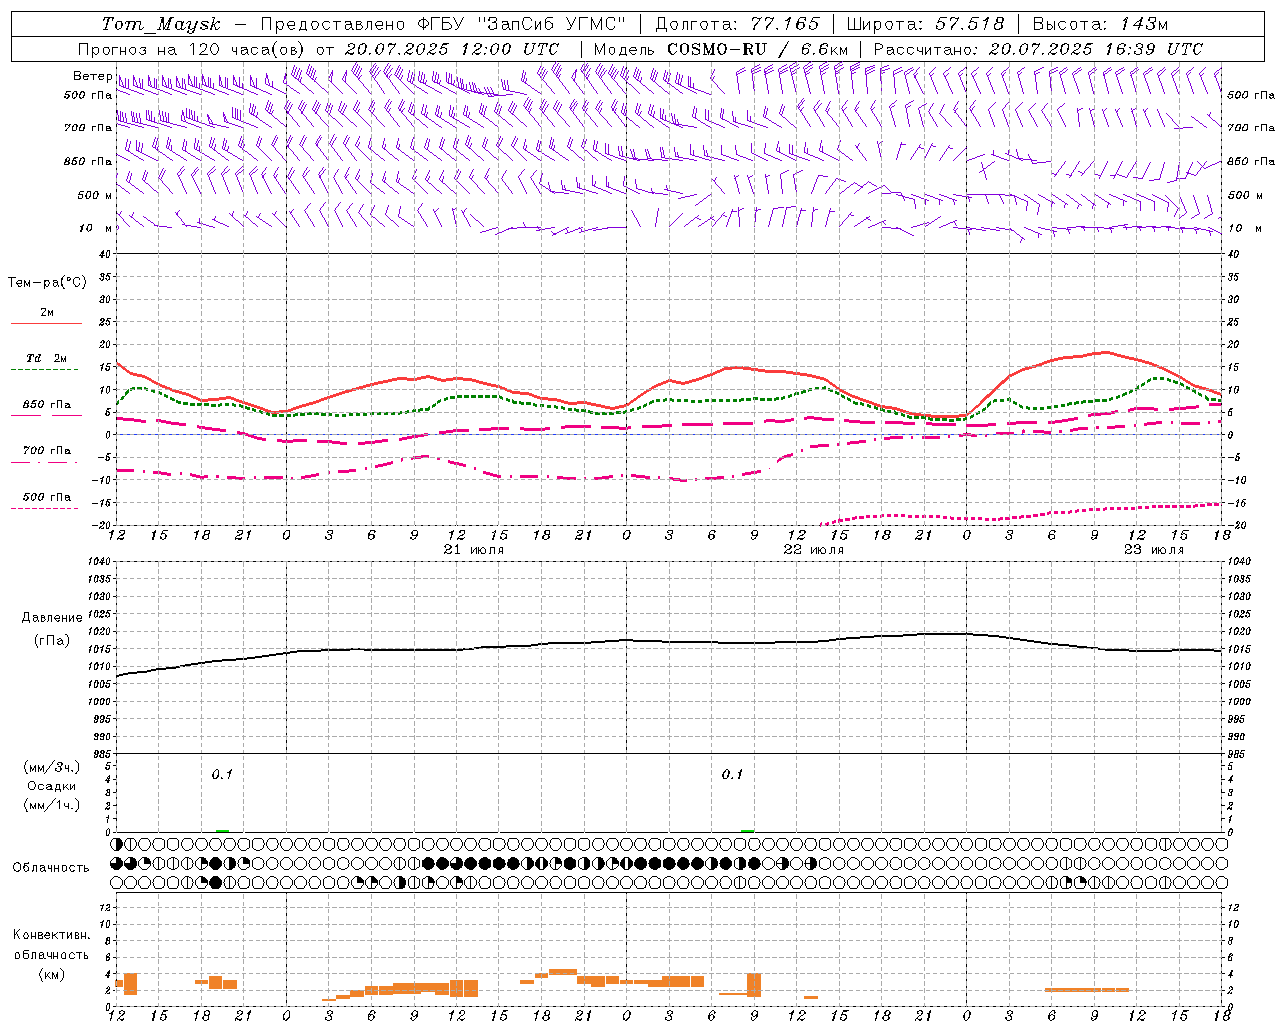
Task: Click the '10 м' wind level label on left
Action: tap(96, 228)
